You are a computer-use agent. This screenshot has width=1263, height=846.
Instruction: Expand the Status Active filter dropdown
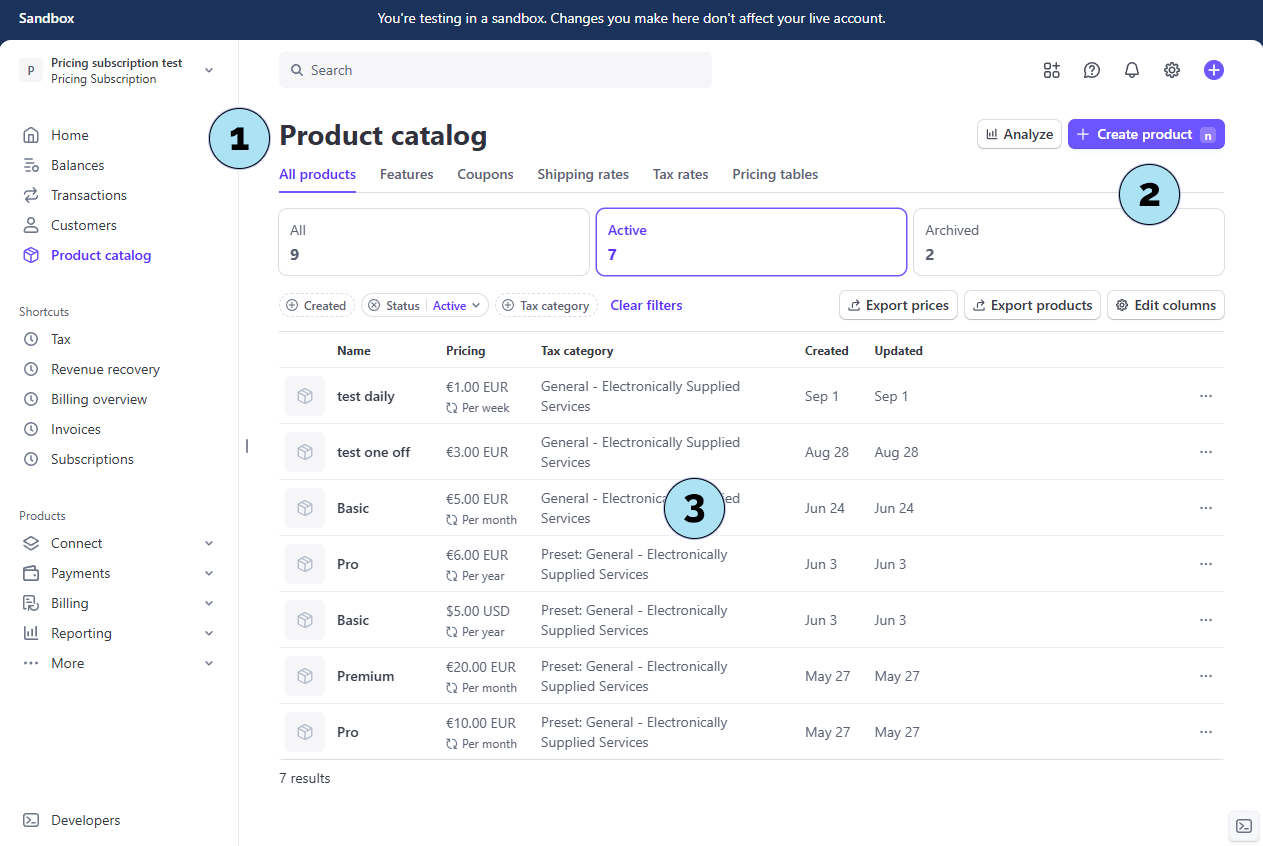point(457,306)
